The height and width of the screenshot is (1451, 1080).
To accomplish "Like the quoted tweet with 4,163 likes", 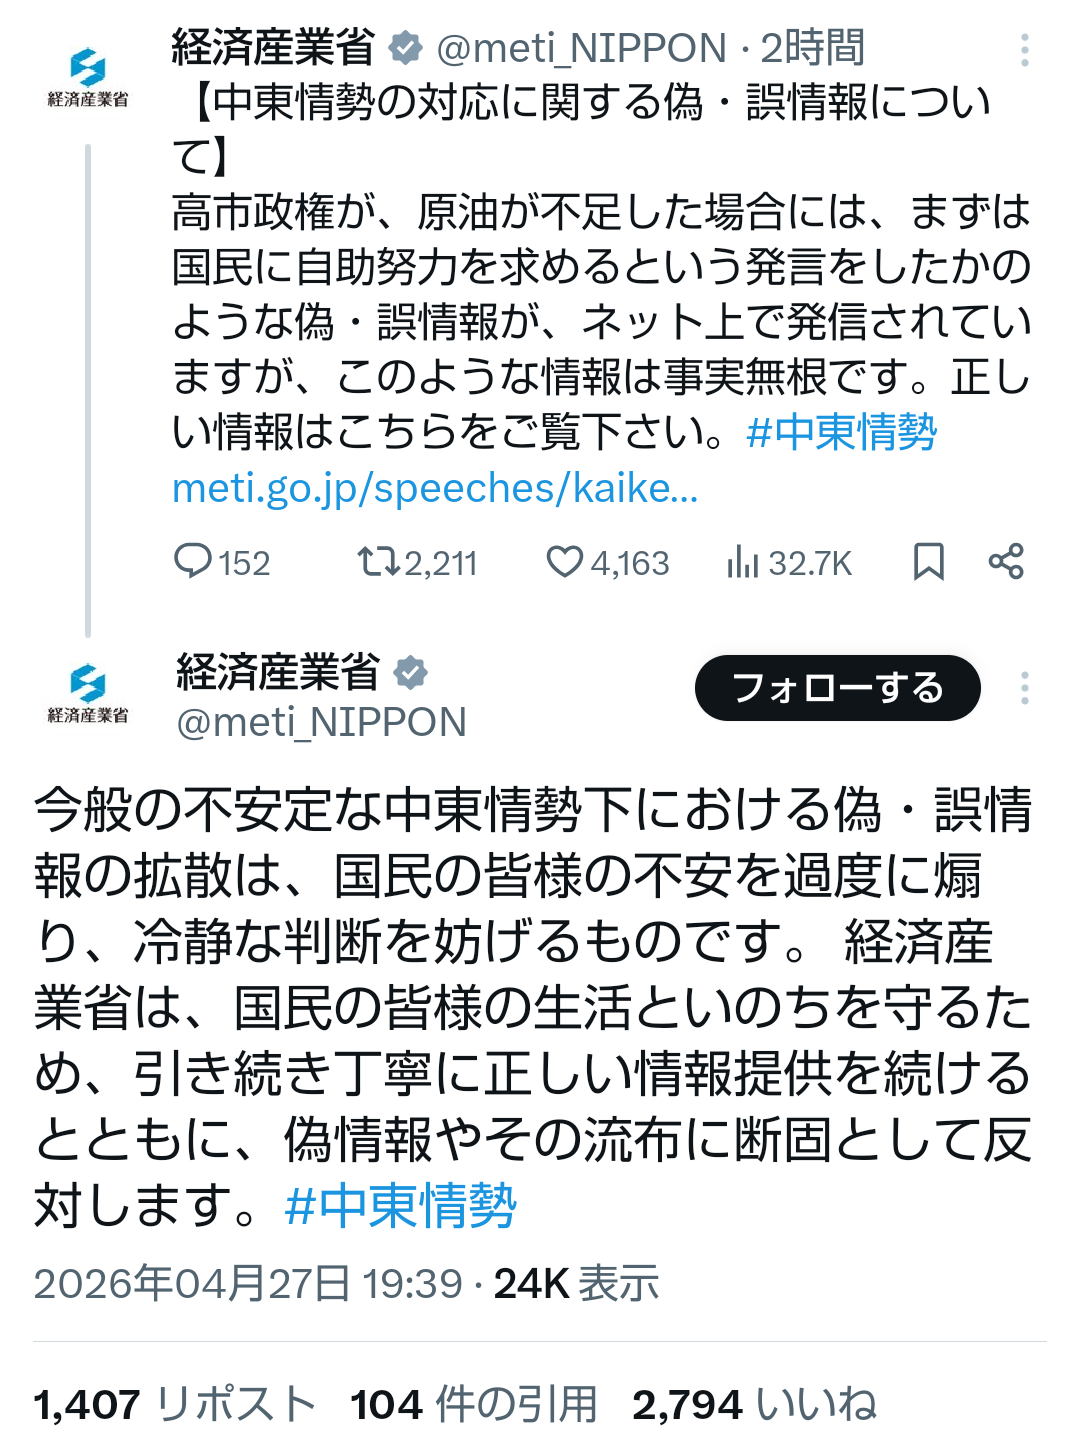I will [x=565, y=562].
